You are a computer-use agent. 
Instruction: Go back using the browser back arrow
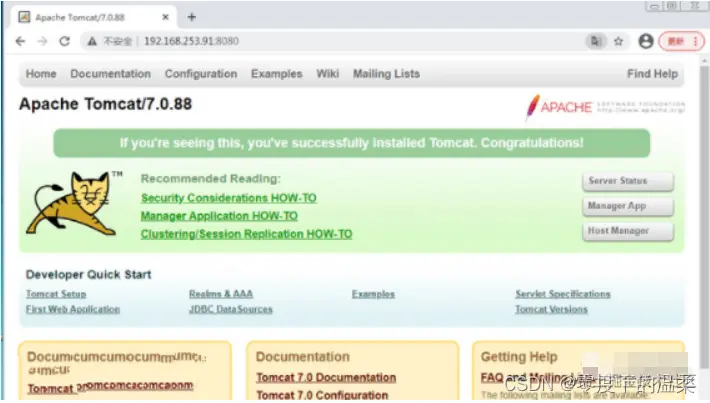pos(20,41)
